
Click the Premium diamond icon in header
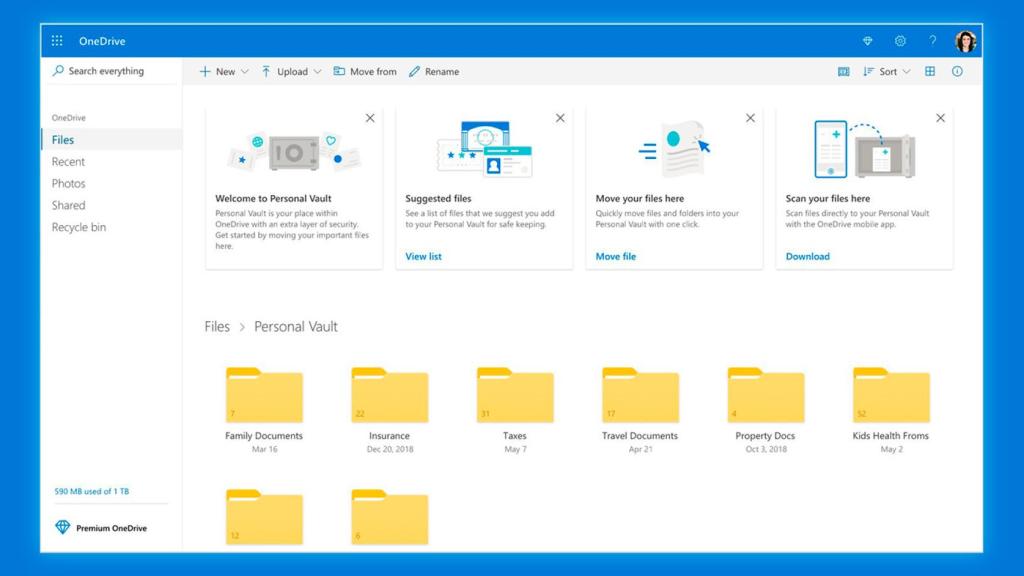pyautogui.click(x=867, y=41)
